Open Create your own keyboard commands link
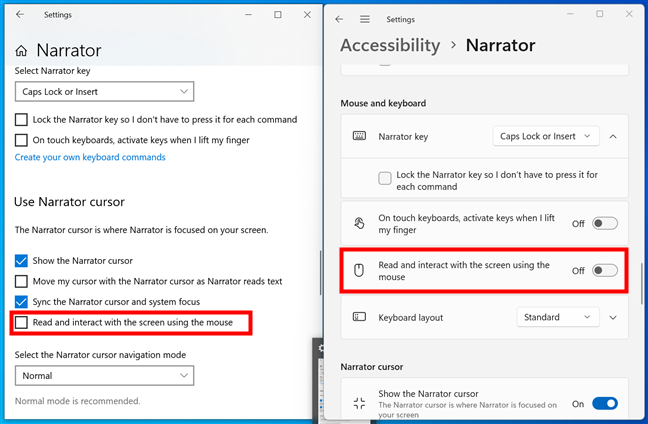 pos(90,157)
